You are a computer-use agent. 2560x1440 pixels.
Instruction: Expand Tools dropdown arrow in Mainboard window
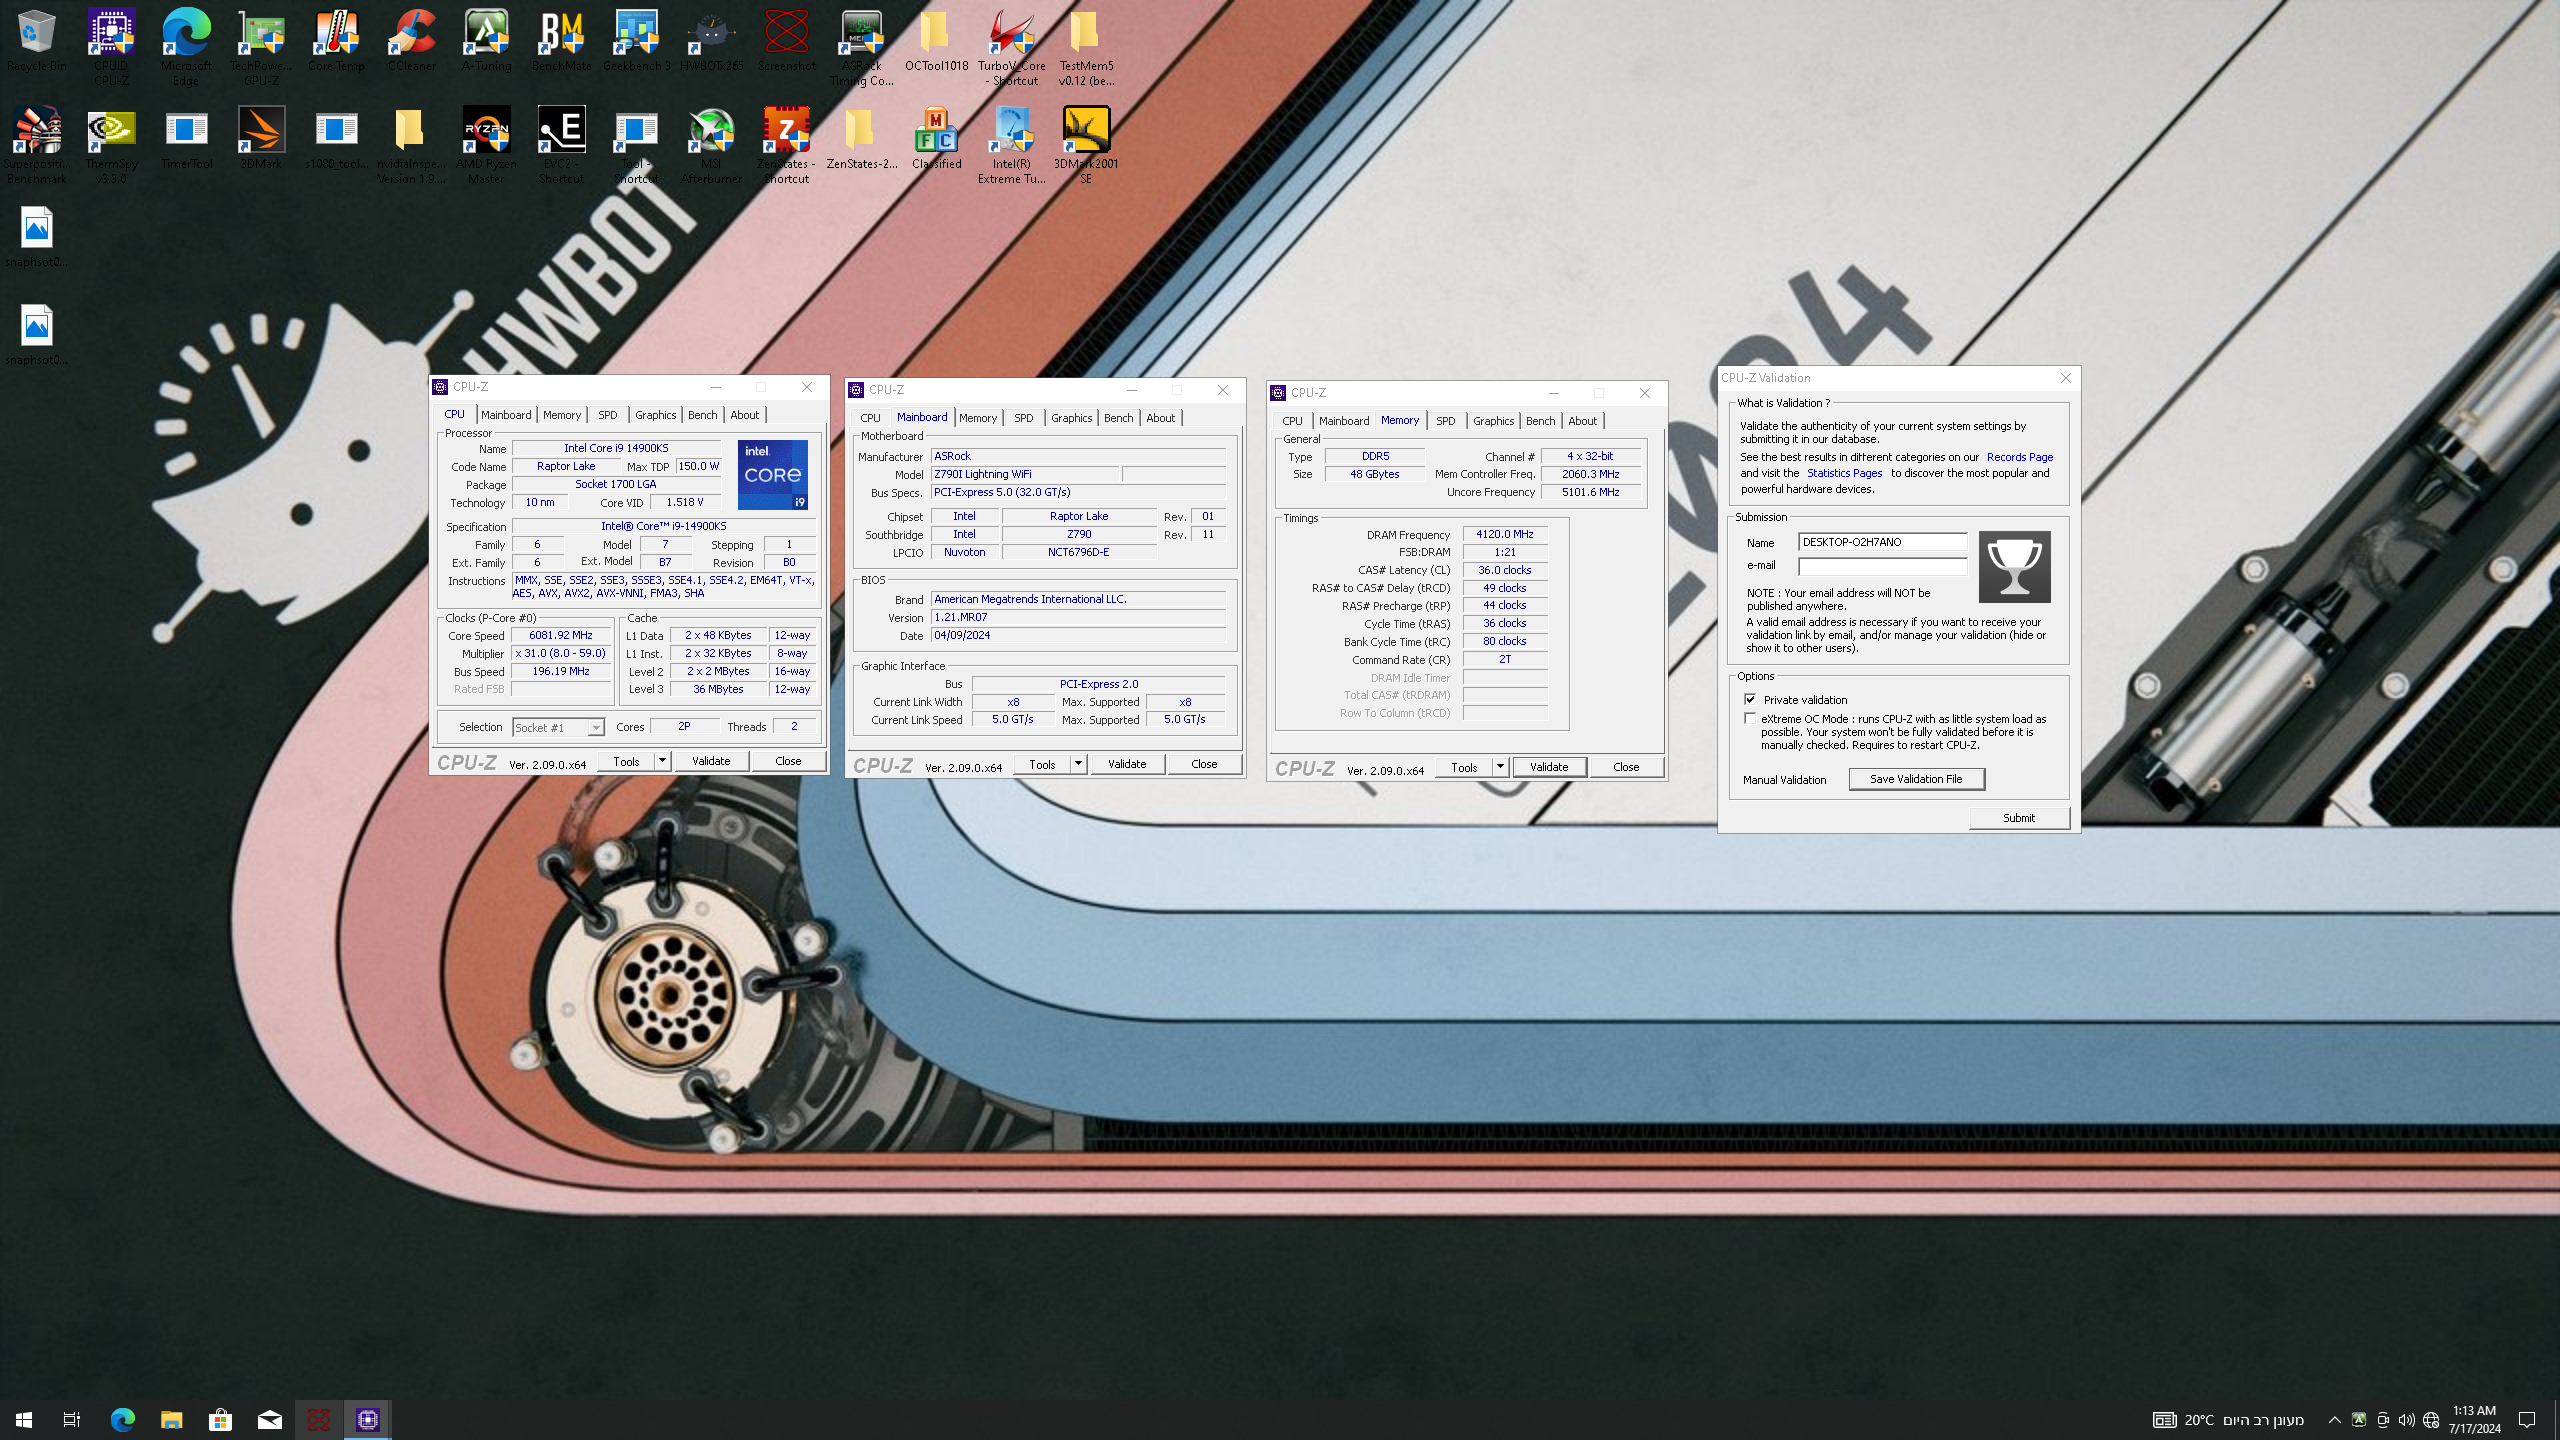tap(1078, 764)
